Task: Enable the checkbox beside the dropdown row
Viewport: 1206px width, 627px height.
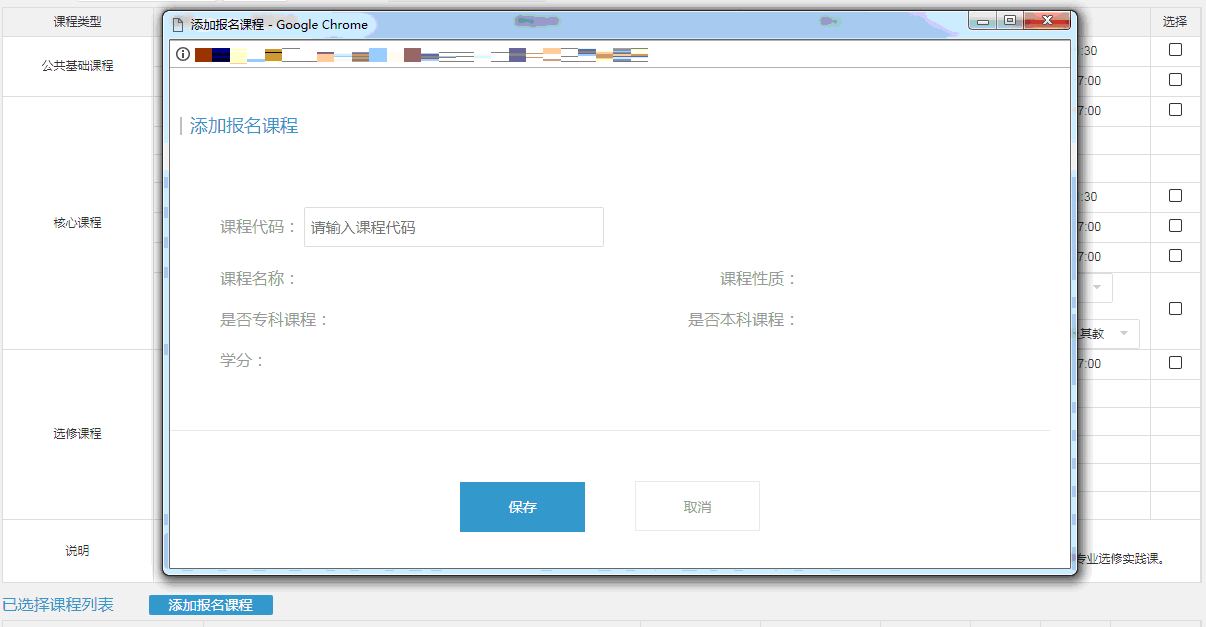Action: [x=1176, y=309]
